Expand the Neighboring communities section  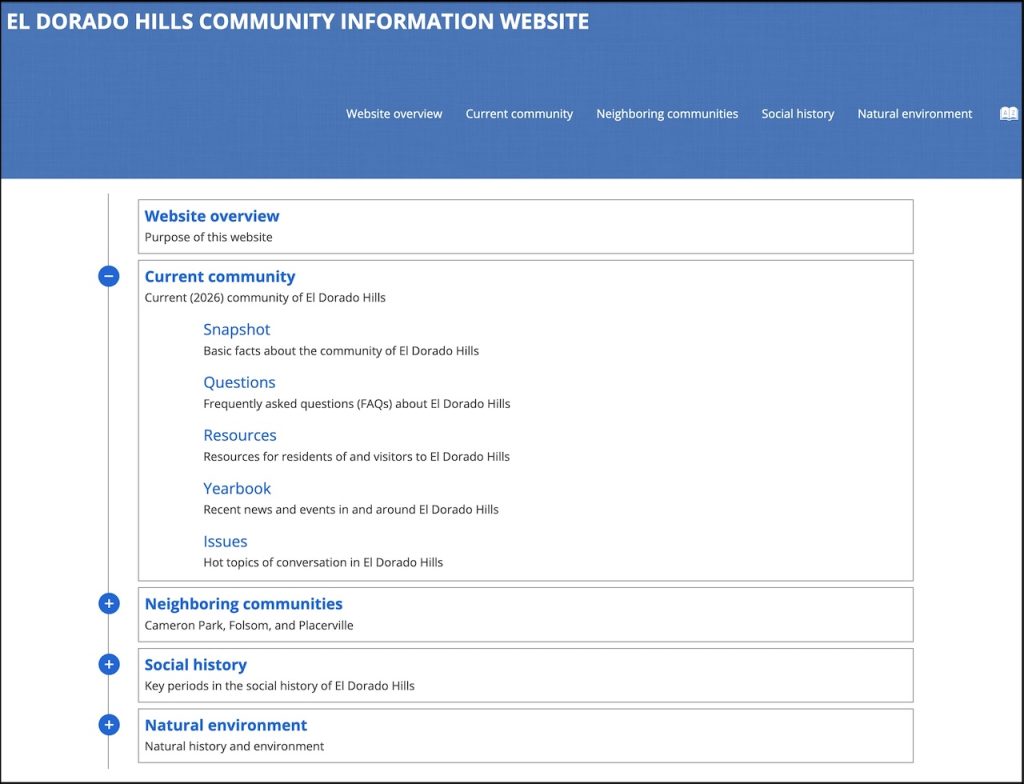[x=109, y=603]
